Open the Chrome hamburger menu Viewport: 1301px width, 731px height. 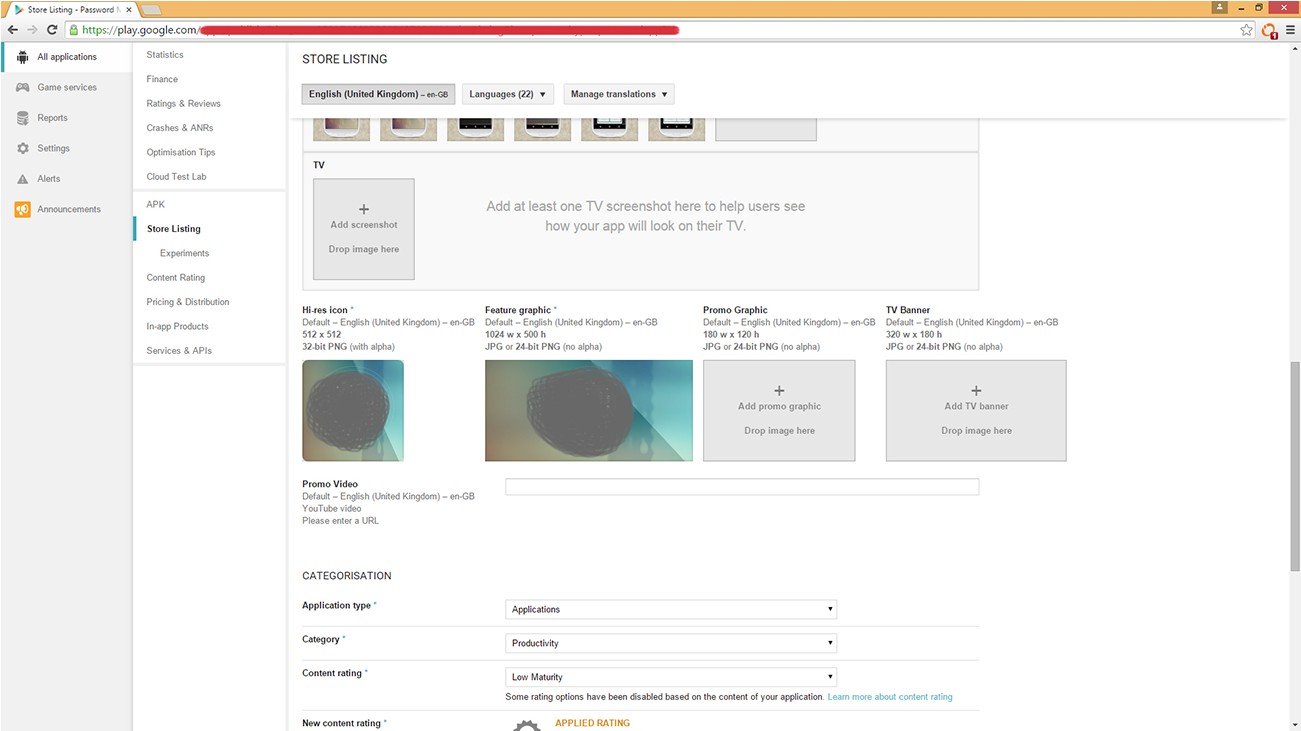(x=1290, y=30)
